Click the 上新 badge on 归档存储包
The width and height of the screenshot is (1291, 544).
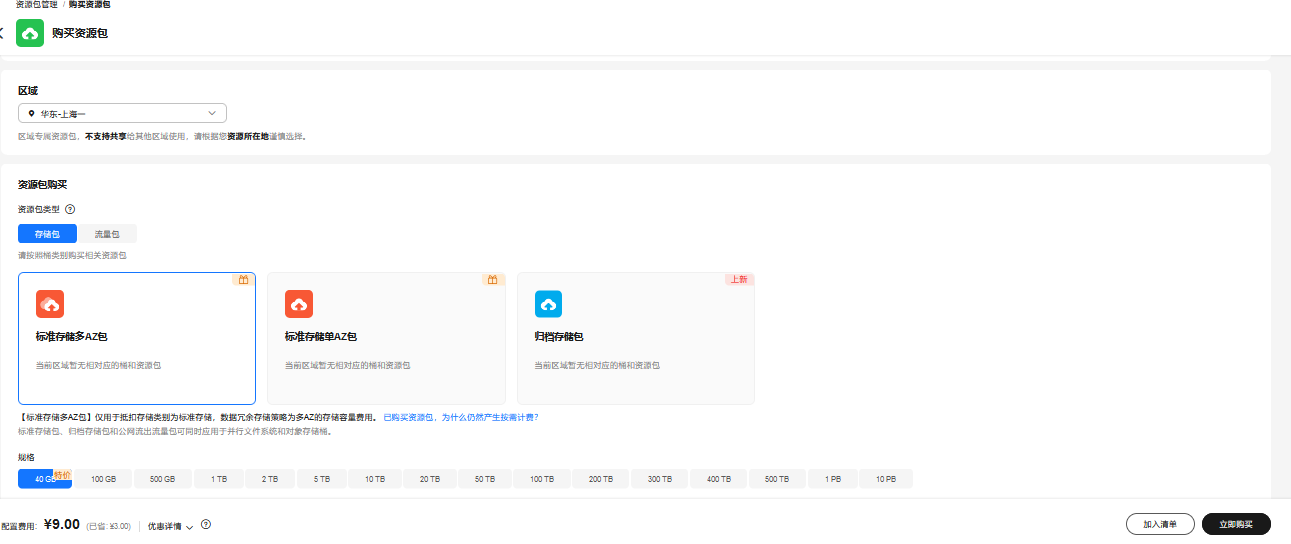pos(739,280)
